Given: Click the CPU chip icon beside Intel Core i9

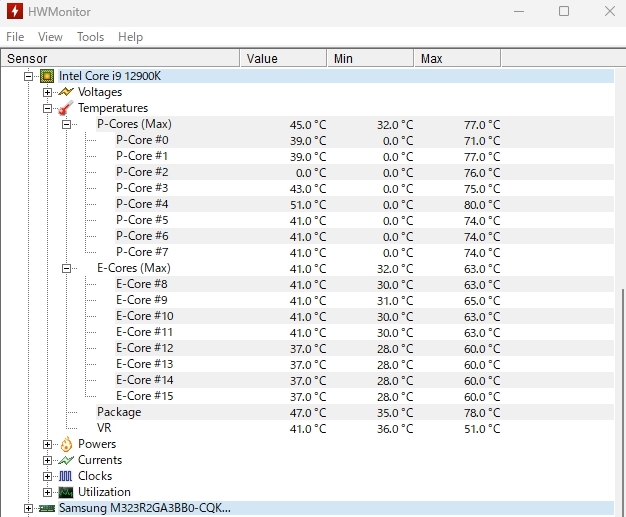Looking at the screenshot, I should pos(47,76).
